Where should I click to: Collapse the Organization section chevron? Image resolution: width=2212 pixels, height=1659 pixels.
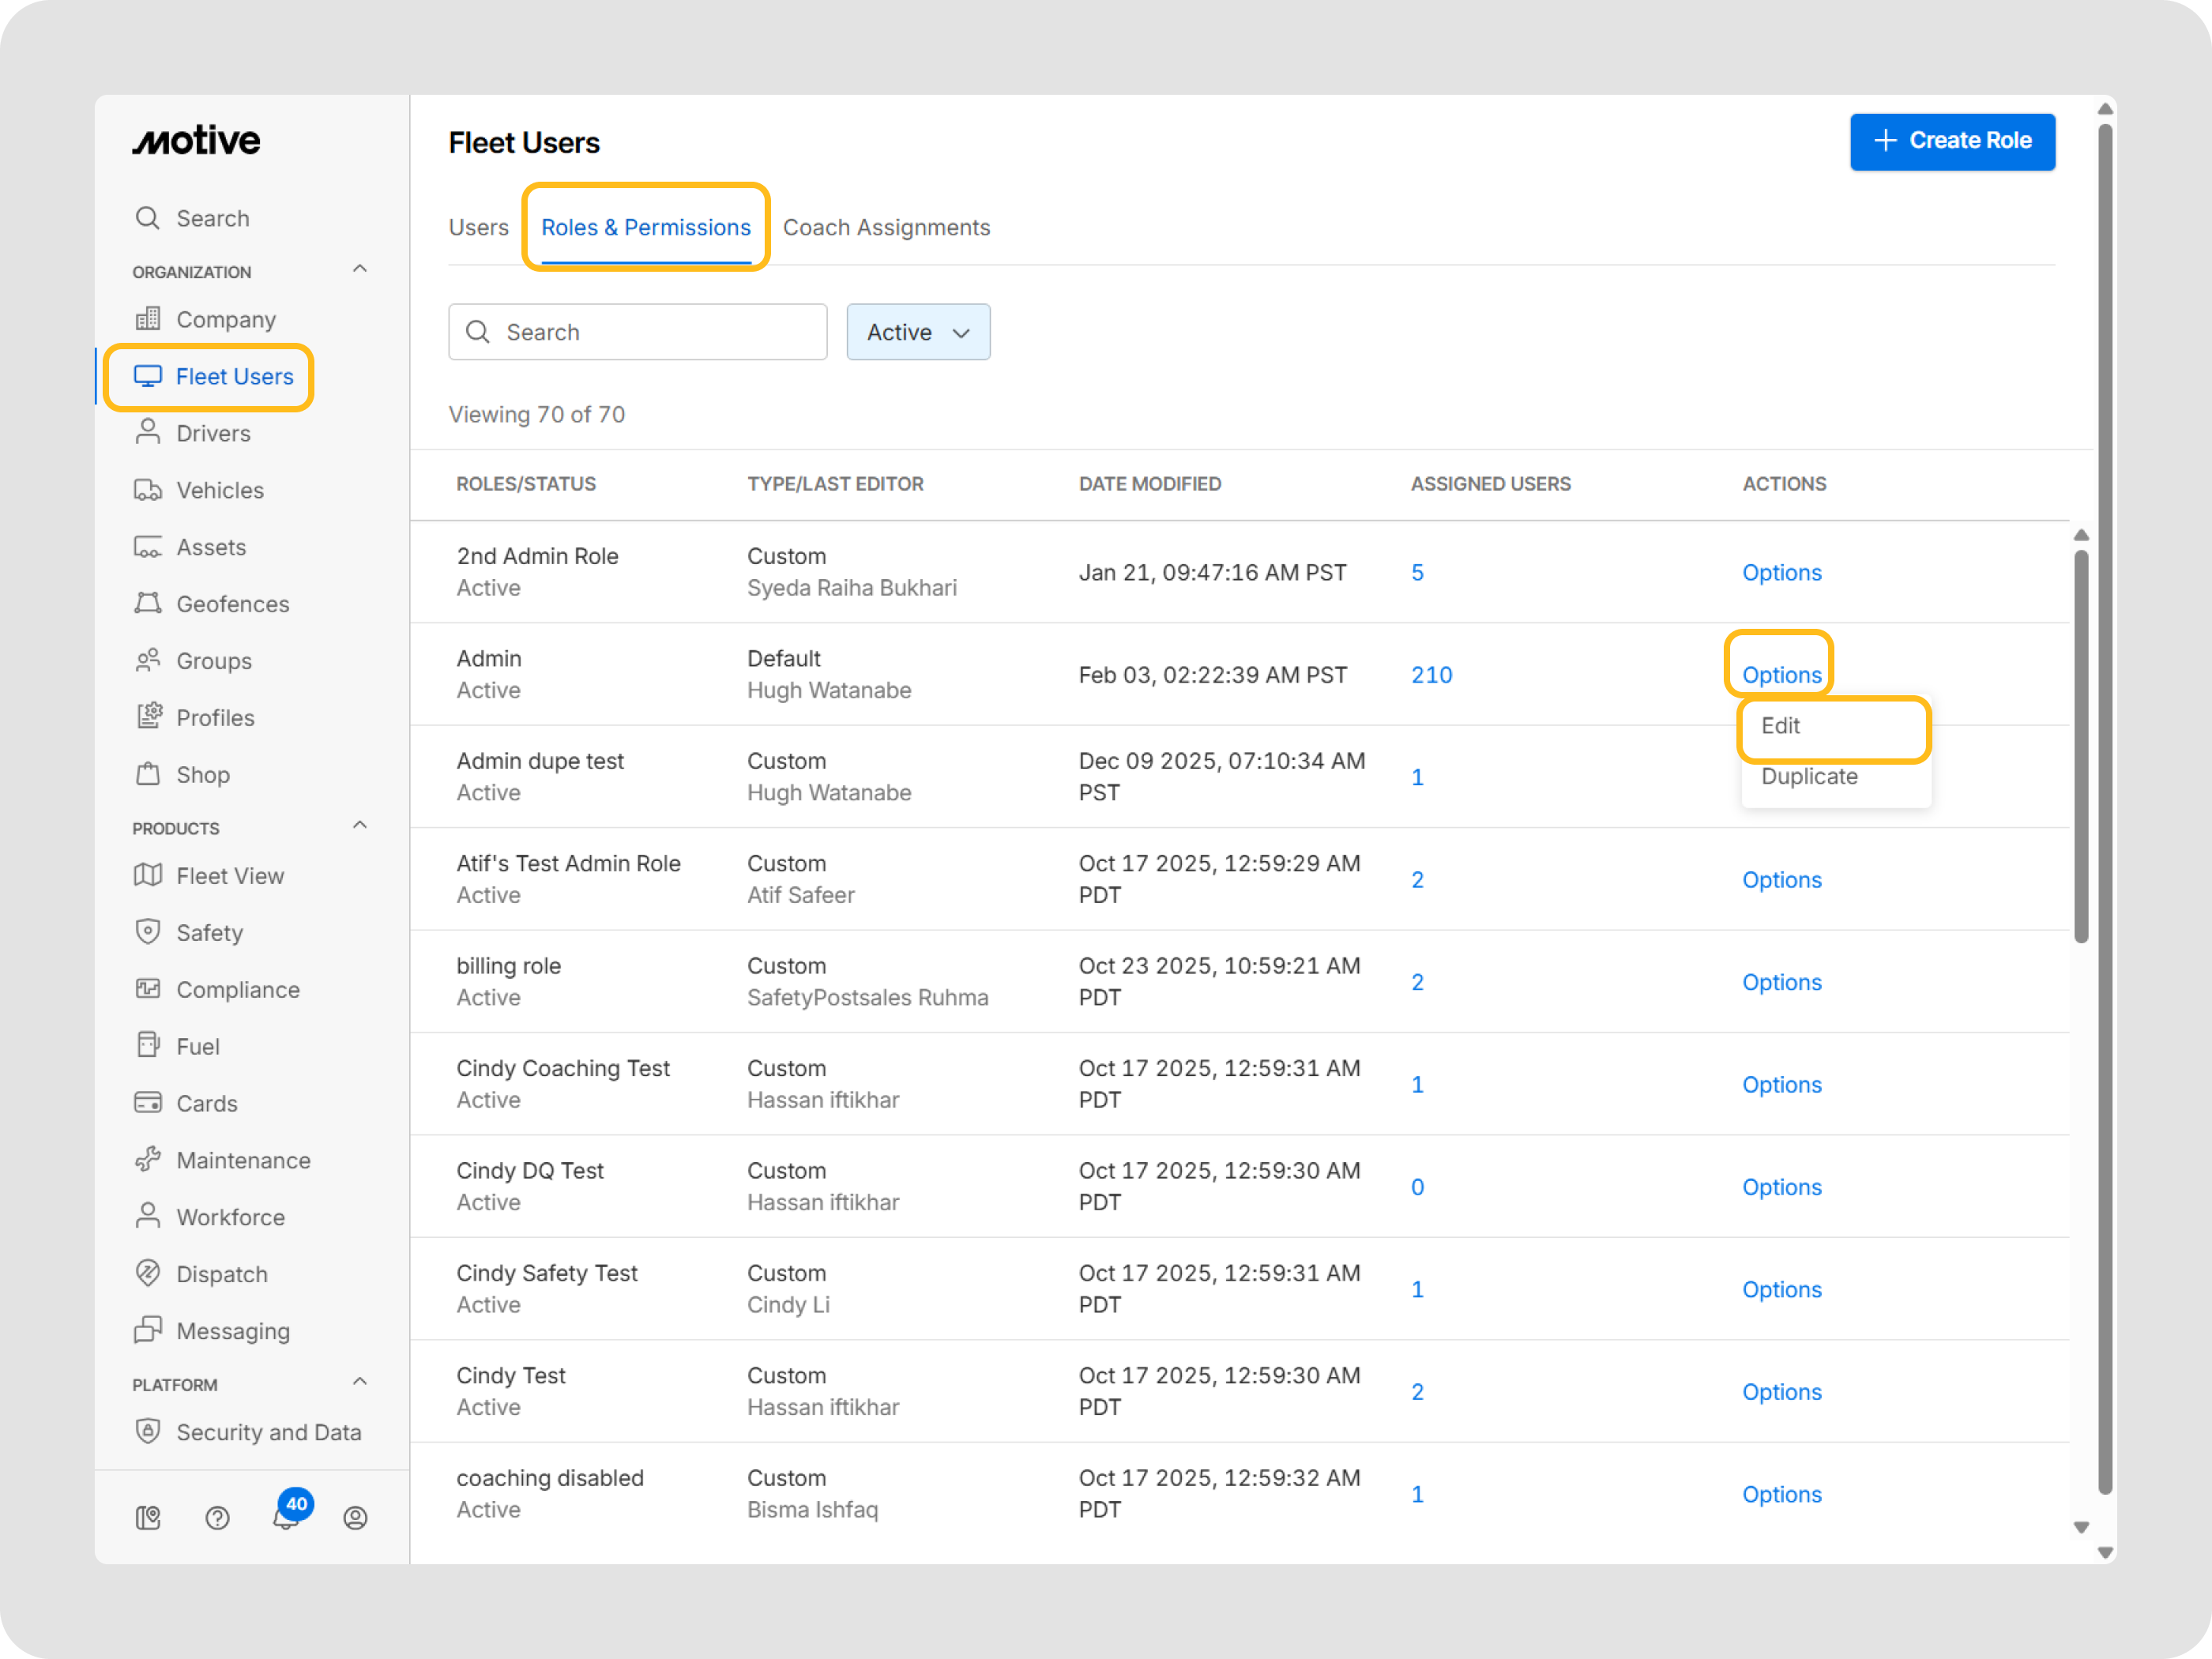pyautogui.click(x=360, y=269)
